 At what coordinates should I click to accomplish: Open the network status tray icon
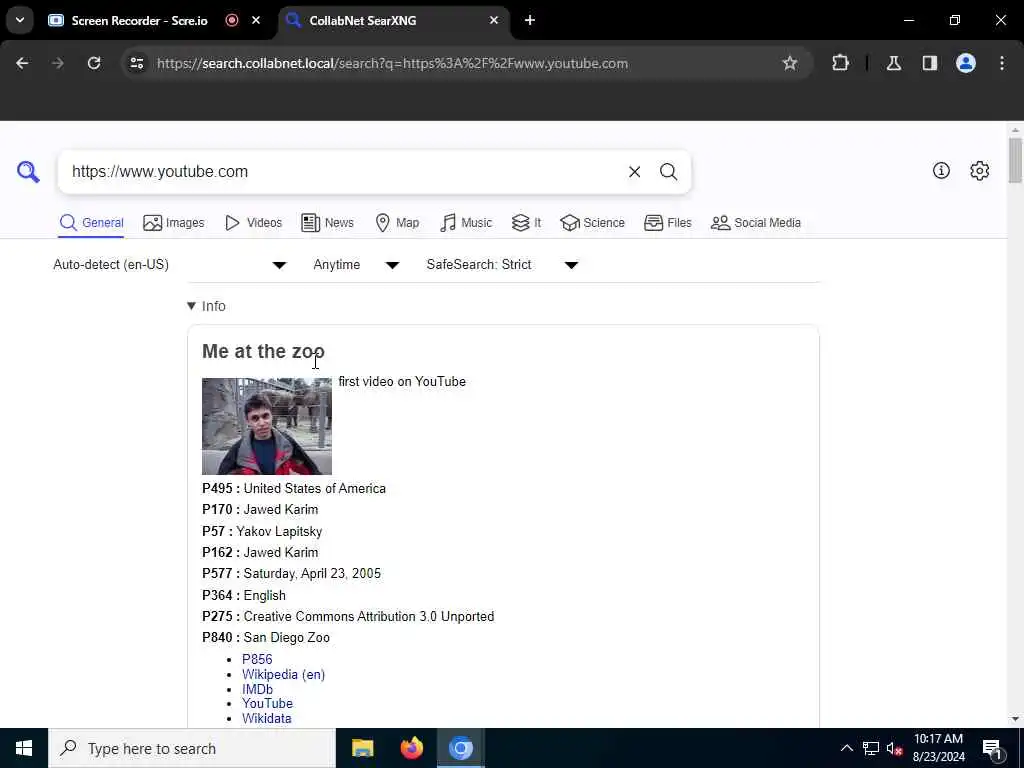coord(871,748)
